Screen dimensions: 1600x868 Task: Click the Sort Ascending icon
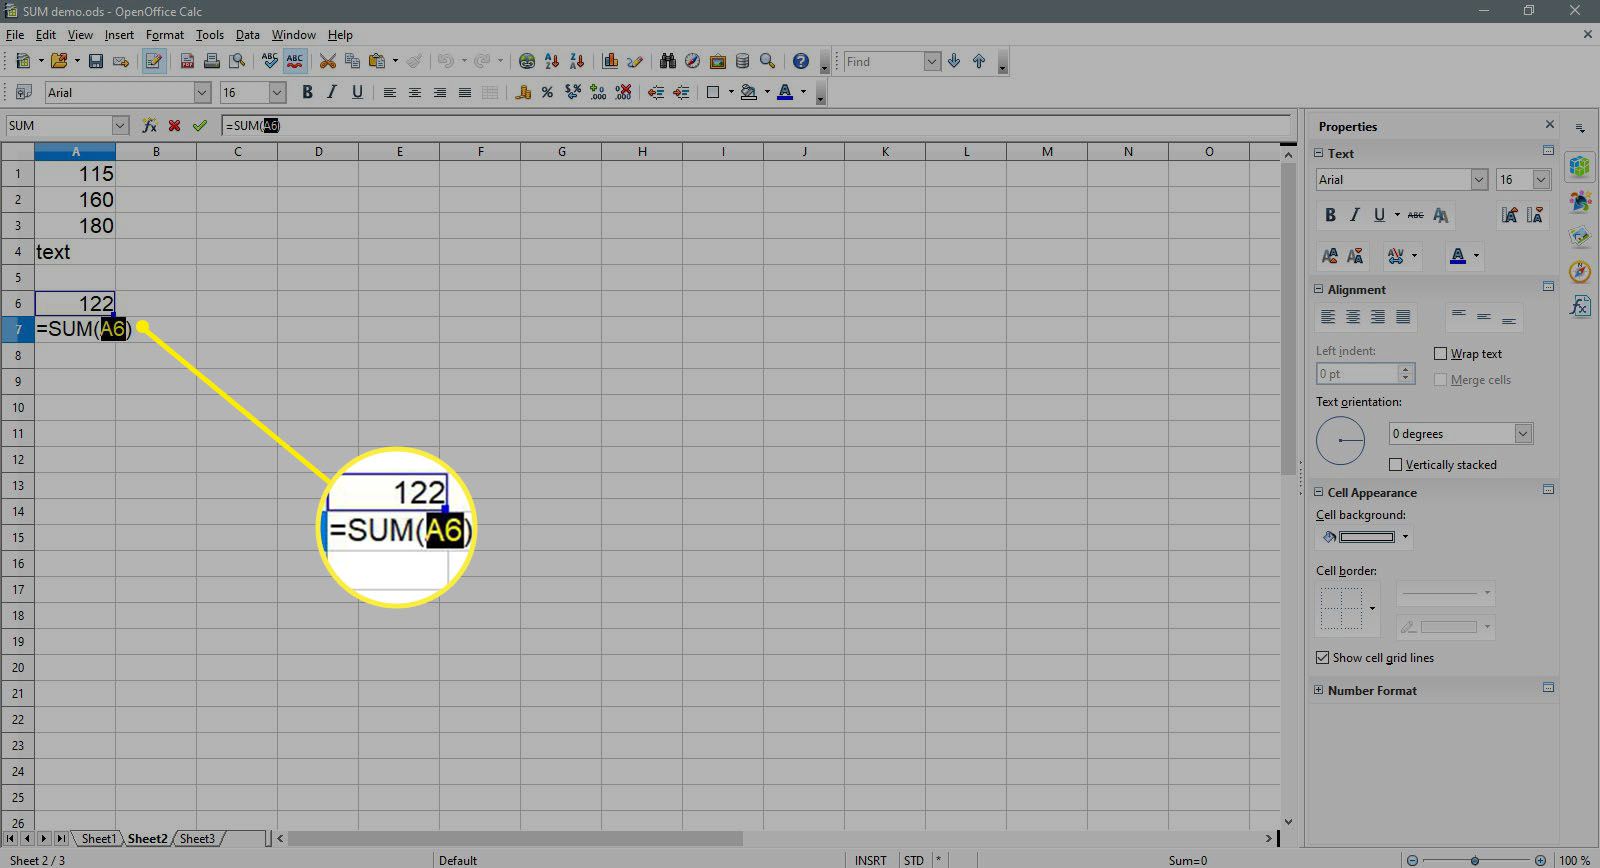tap(552, 62)
